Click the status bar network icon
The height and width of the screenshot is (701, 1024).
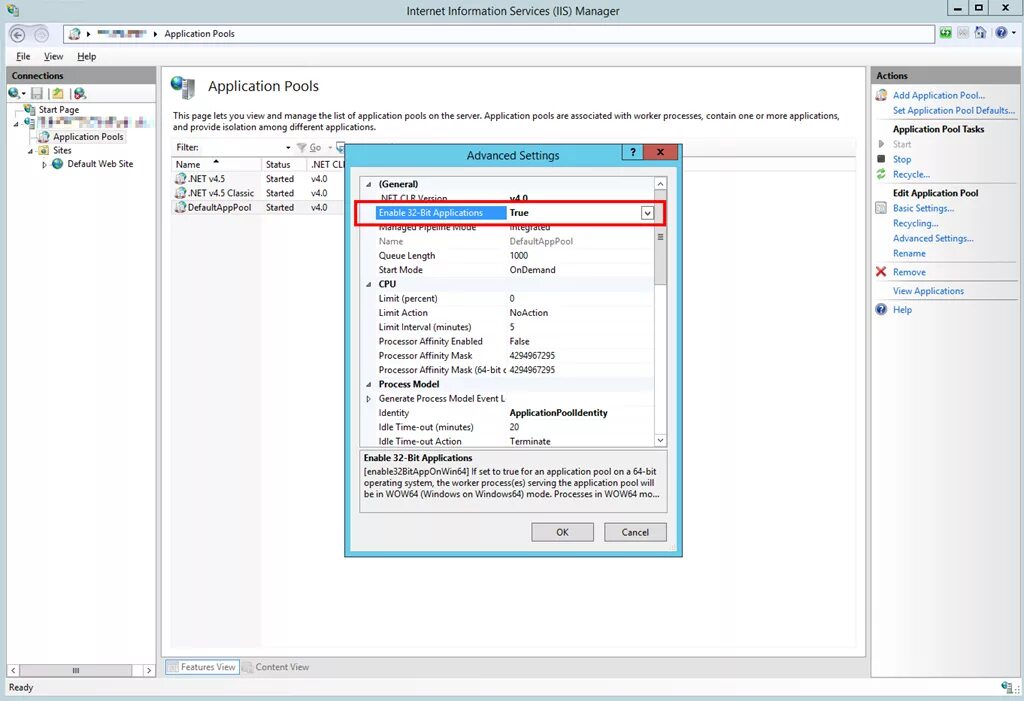tap(1006, 687)
